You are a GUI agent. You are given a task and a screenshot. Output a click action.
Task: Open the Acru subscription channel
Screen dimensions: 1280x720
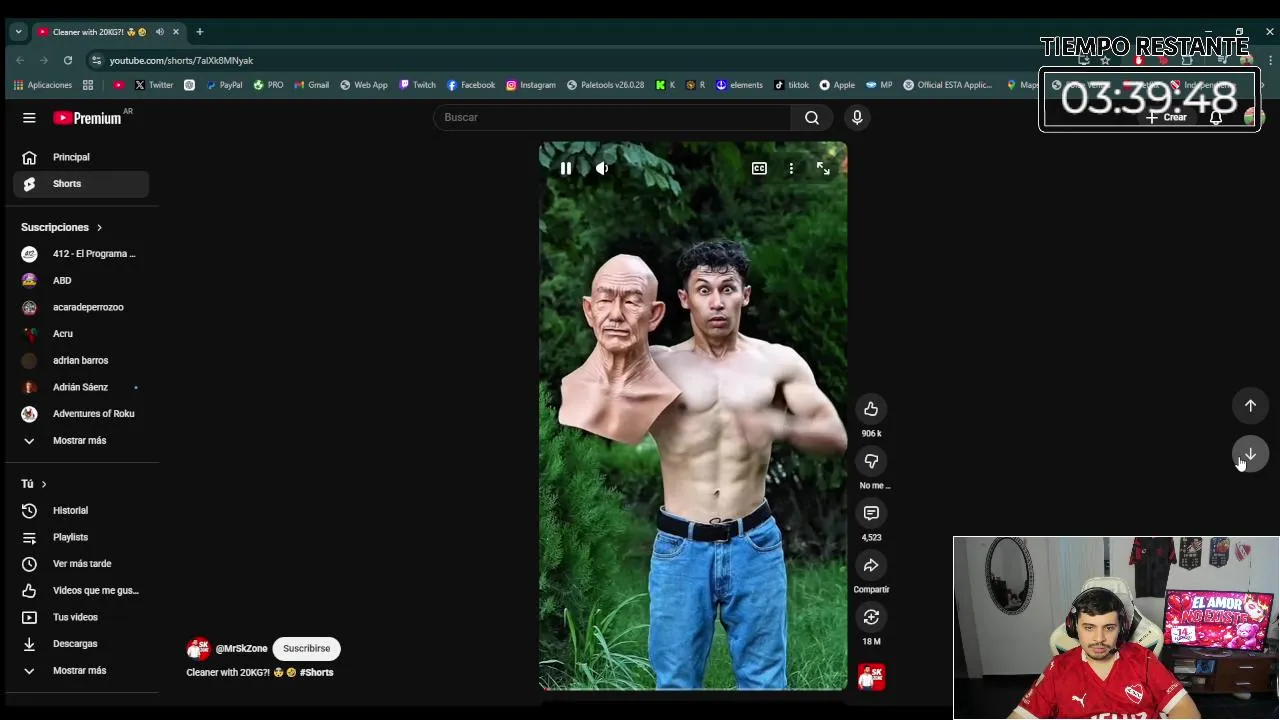(x=81, y=334)
